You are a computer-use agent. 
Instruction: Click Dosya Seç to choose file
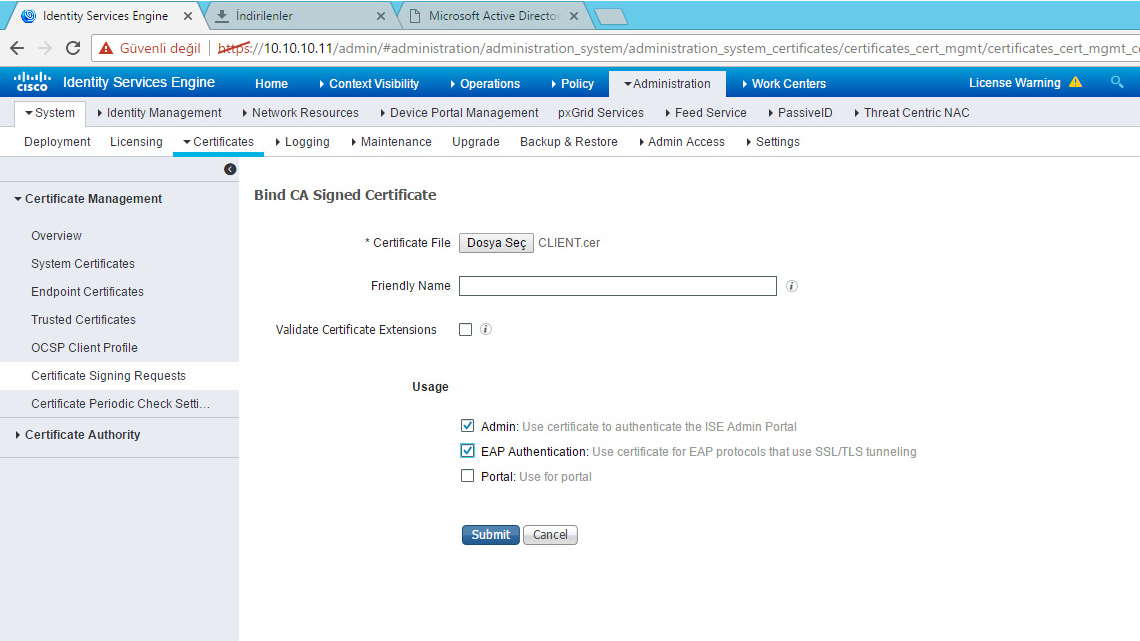497,243
